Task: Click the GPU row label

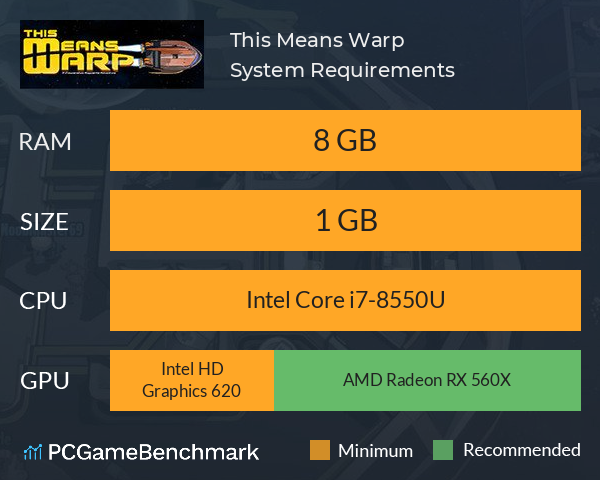Action: pos(45,381)
